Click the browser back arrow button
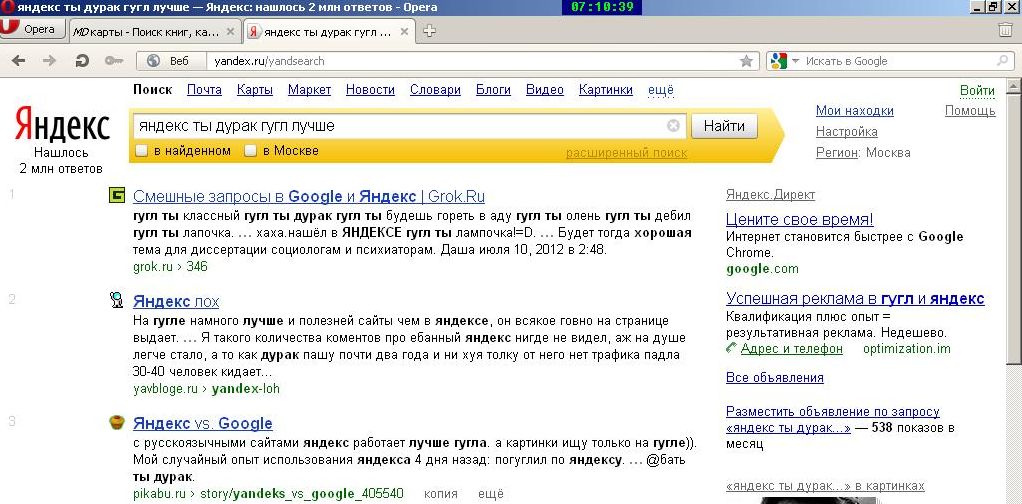The width and height of the screenshot is (1022, 504). click(x=19, y=61)
